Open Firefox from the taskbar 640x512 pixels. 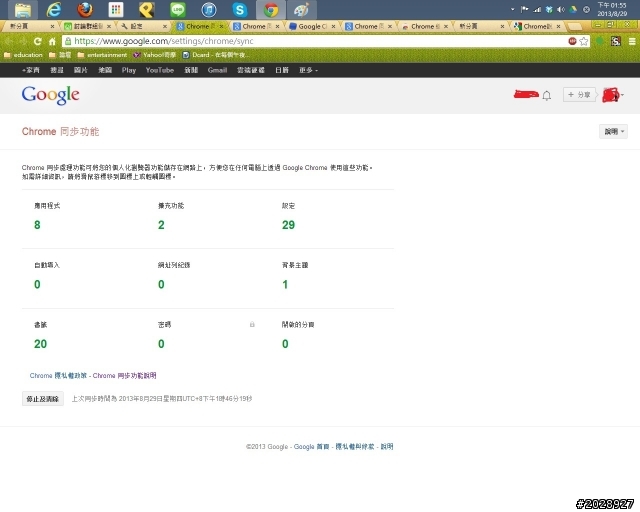tap(85, 10)
